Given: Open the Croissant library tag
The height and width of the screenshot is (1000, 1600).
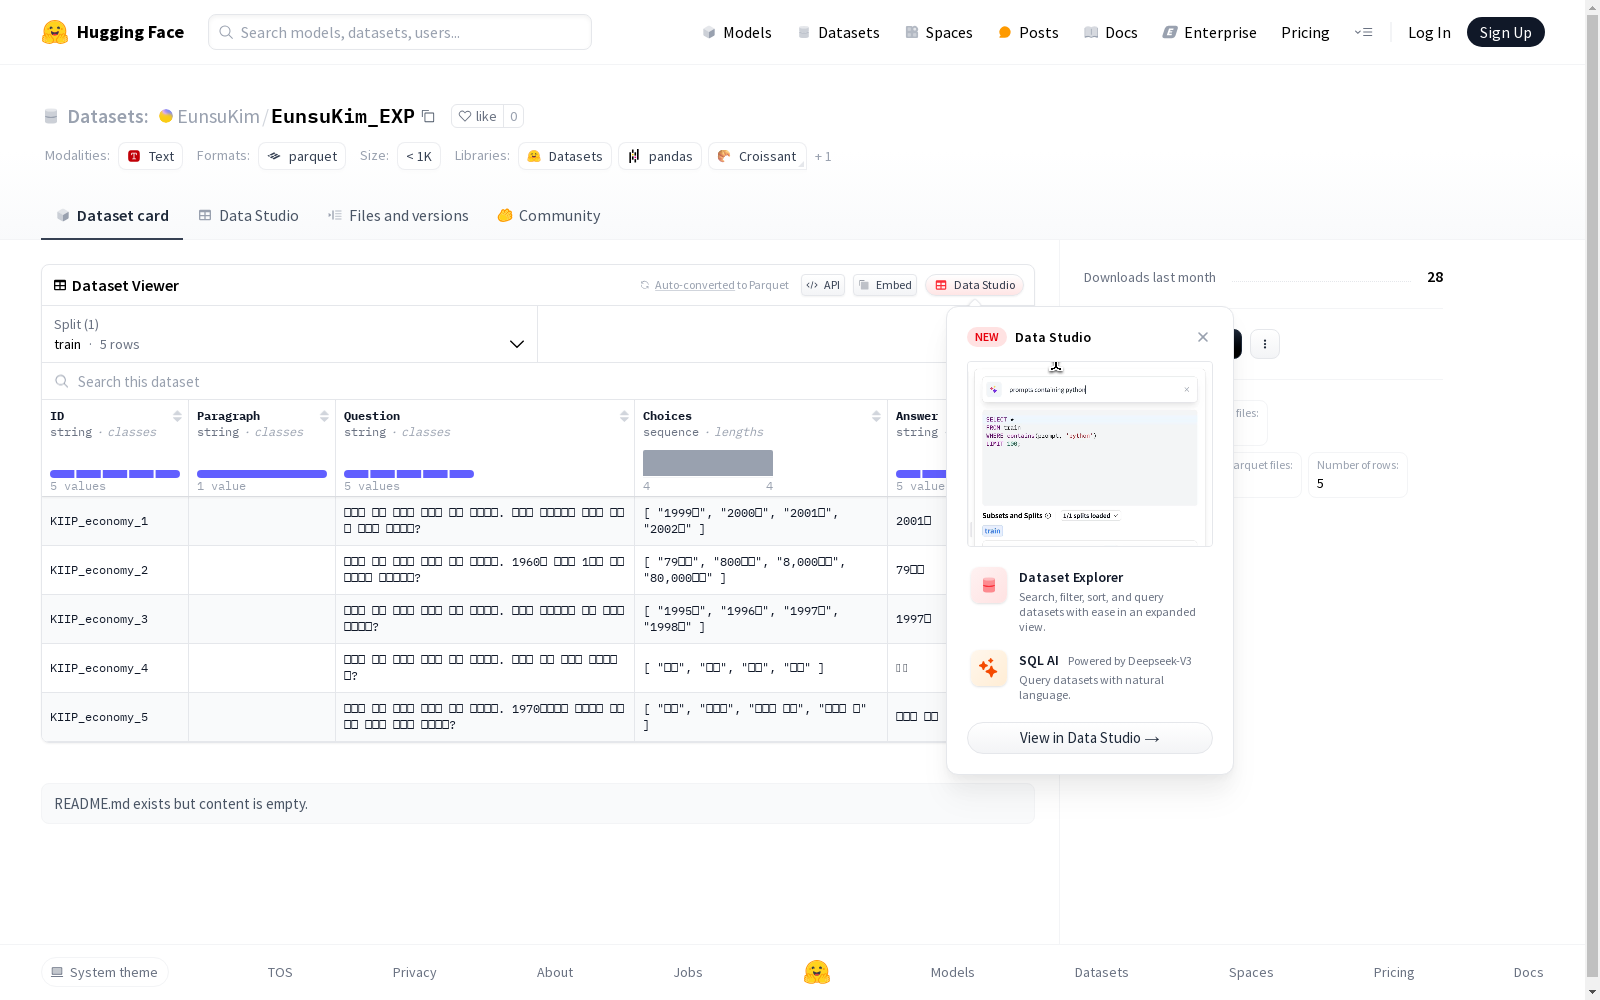Looking at the screenshot, I should click(757, 156).
